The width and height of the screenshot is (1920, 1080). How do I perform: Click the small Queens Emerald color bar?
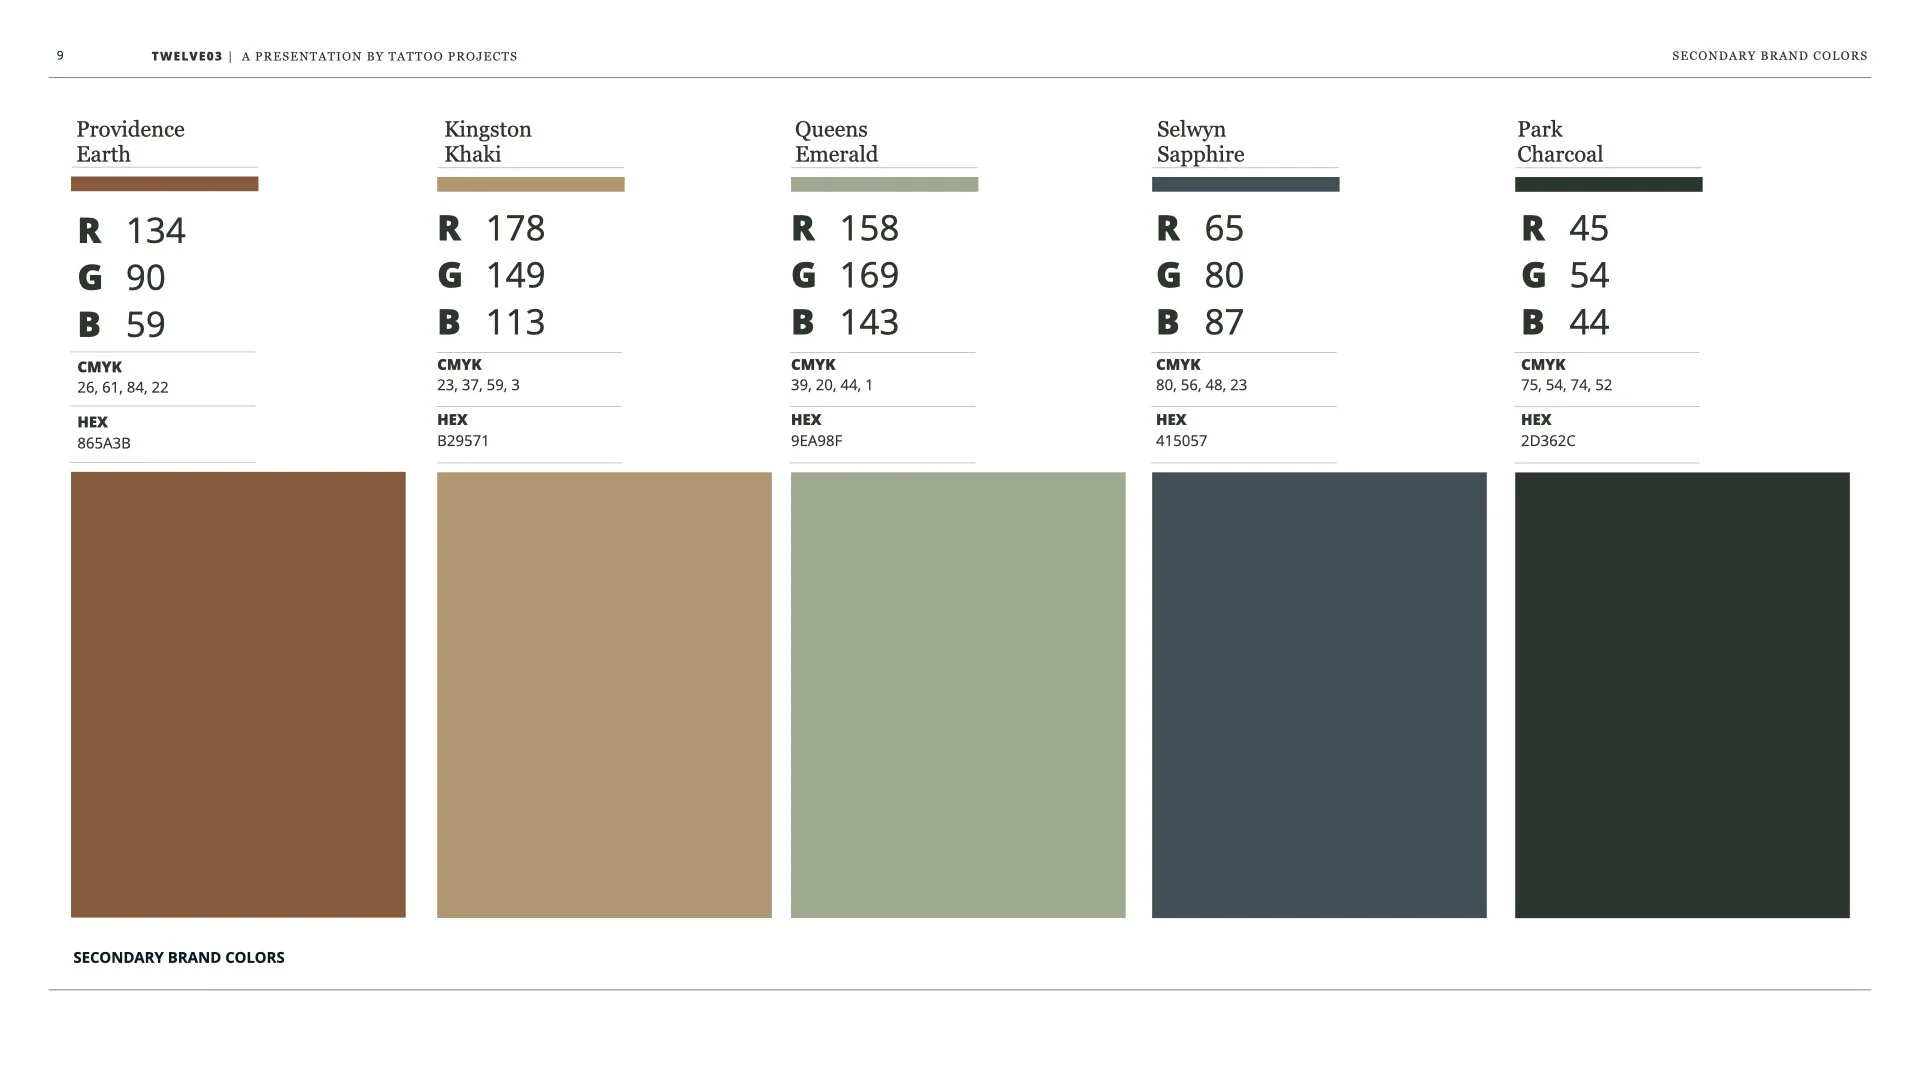click(x=884, y=184)
